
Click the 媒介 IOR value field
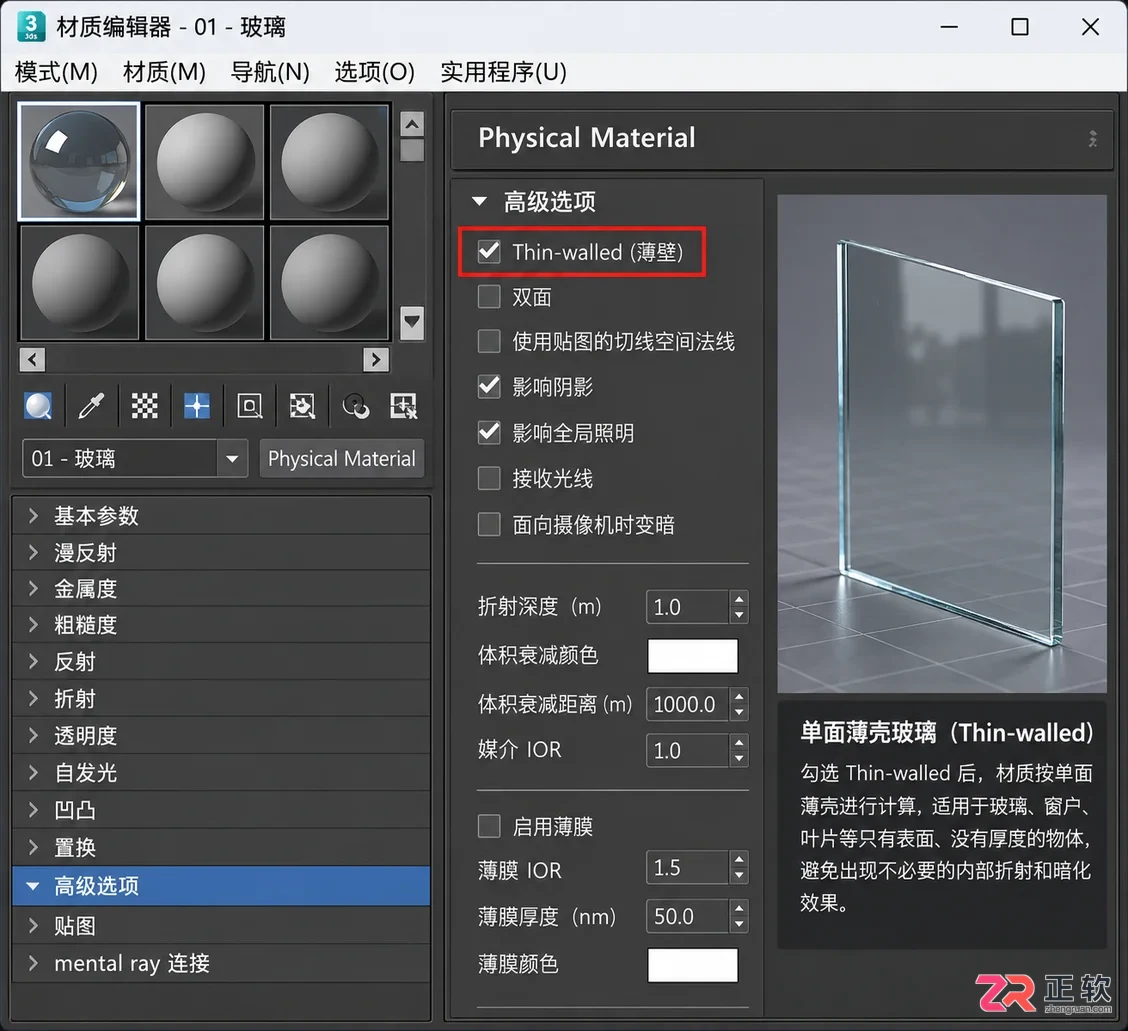(688, 750)
